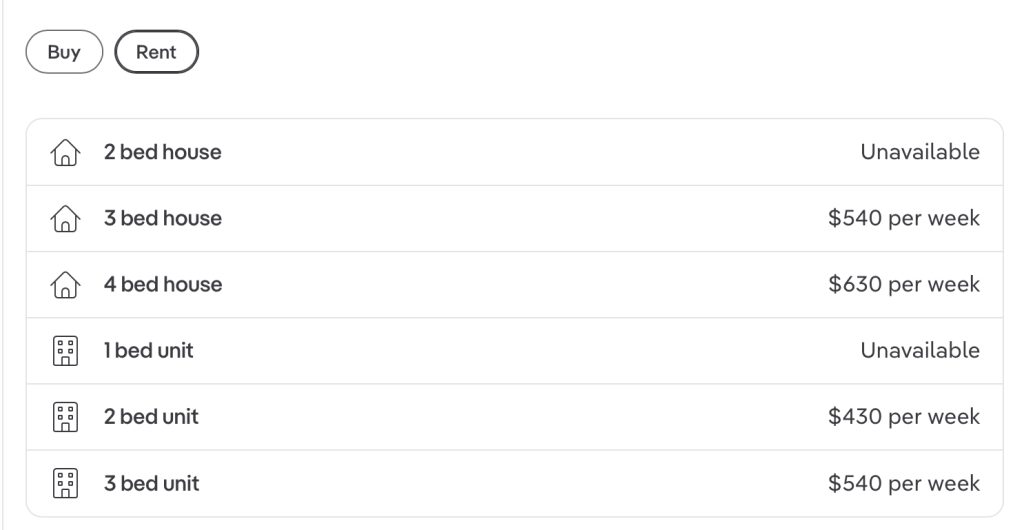Screen dimensions: 1024x530
Task: Click the building icon beside 1 bed unit
Action: click(65, 351)
